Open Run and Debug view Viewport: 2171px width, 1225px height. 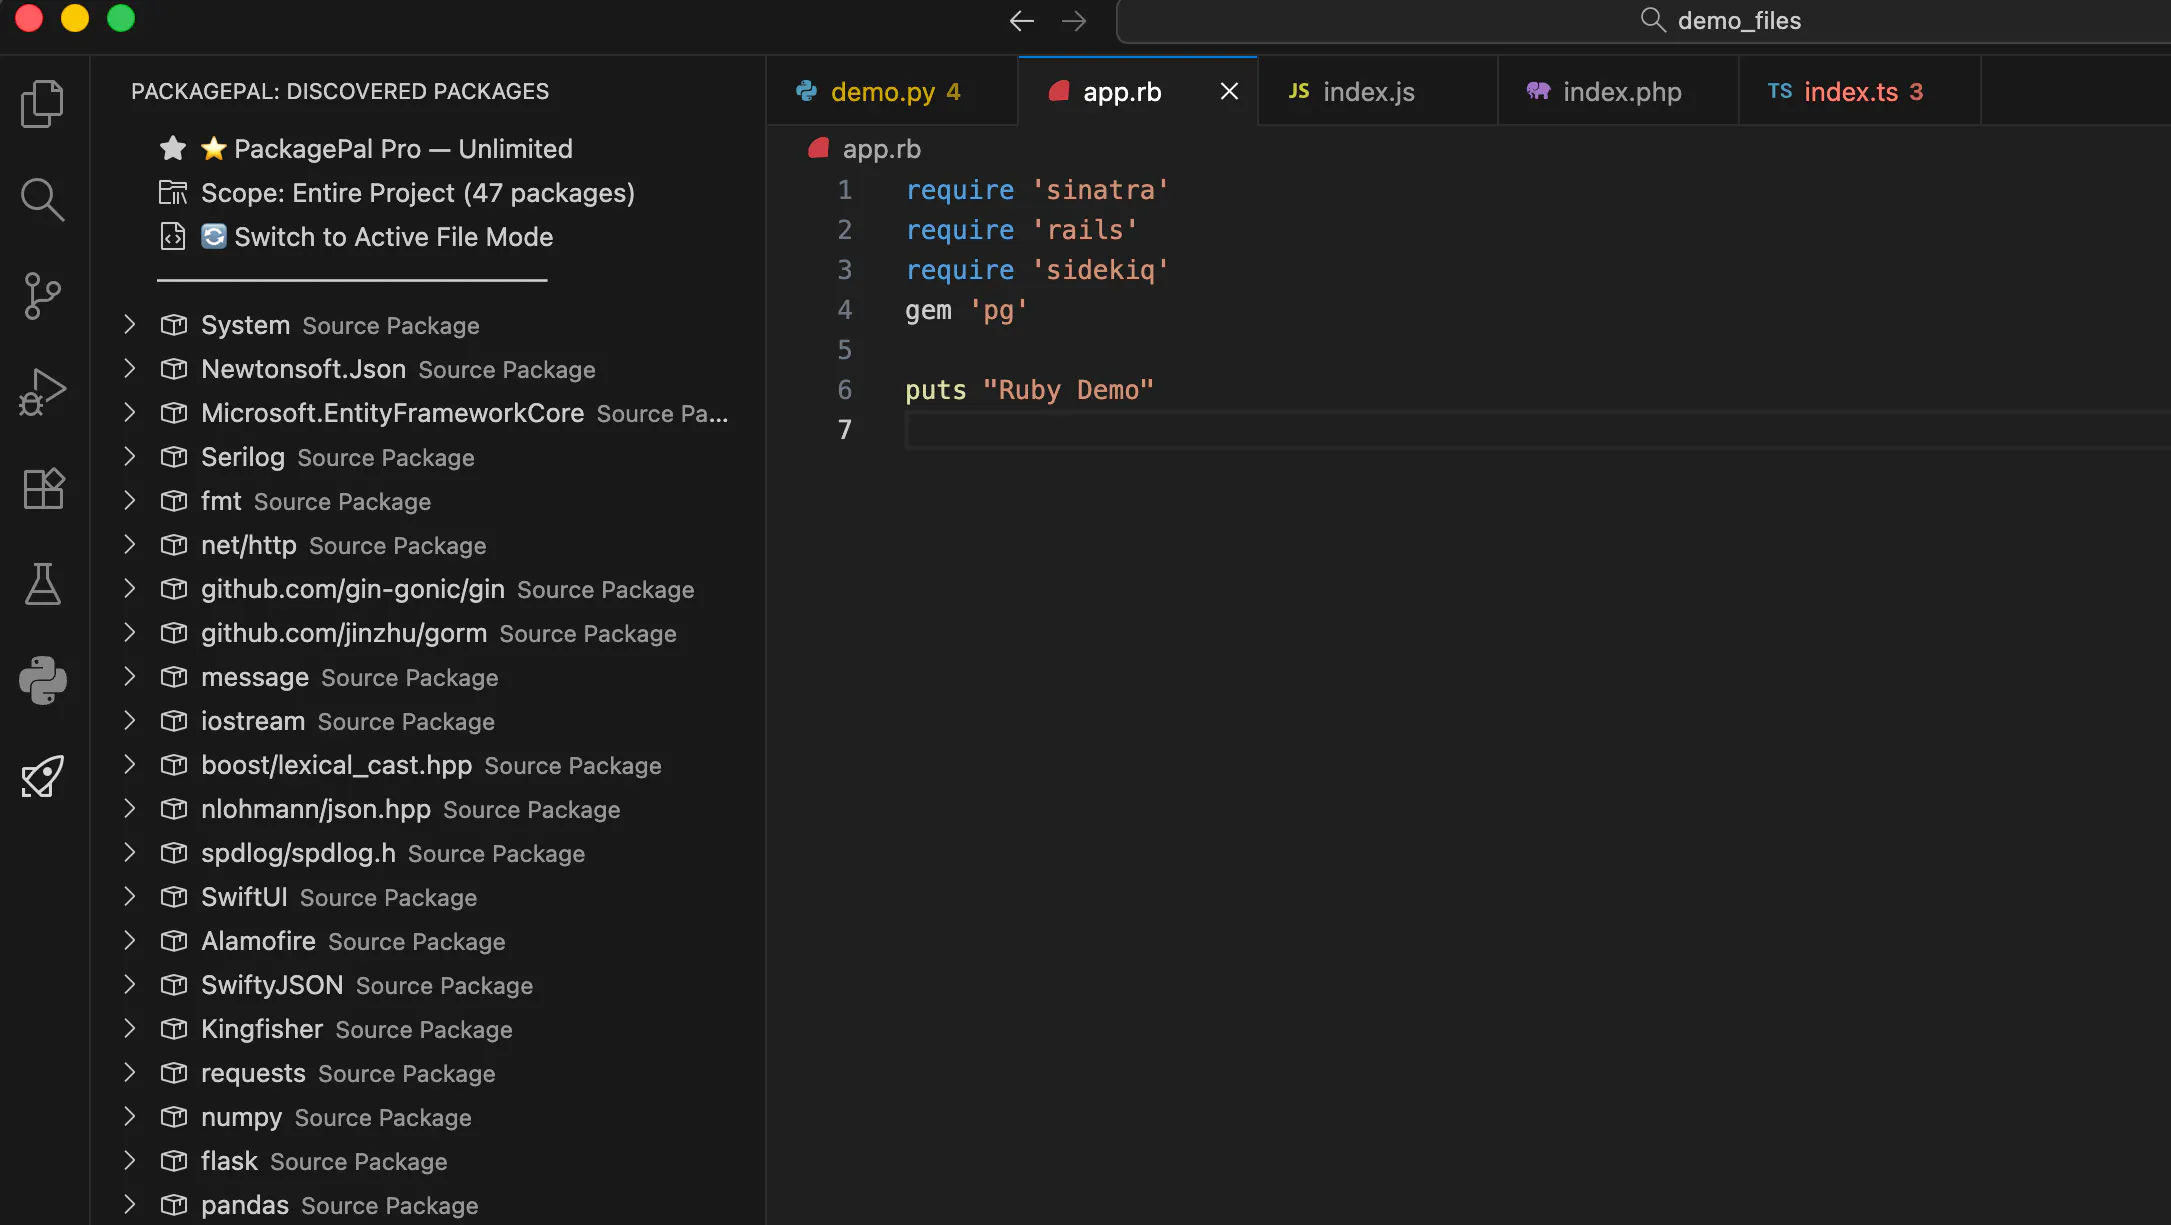click(42, 392)
